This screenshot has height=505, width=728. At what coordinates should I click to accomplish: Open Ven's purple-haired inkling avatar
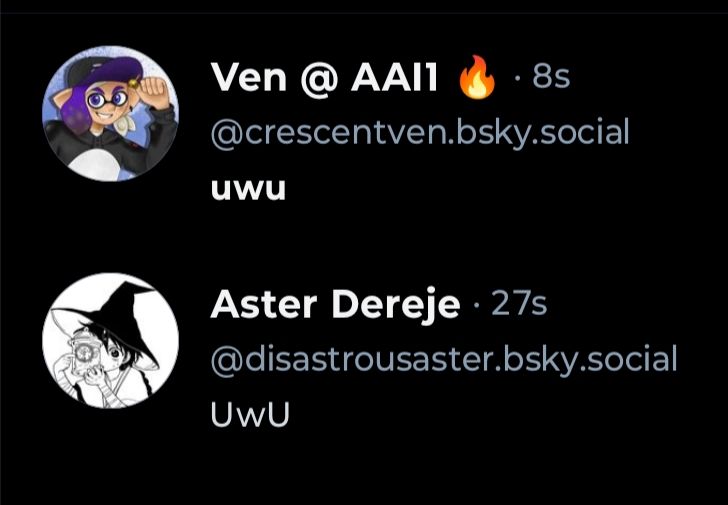pos(110,113)
